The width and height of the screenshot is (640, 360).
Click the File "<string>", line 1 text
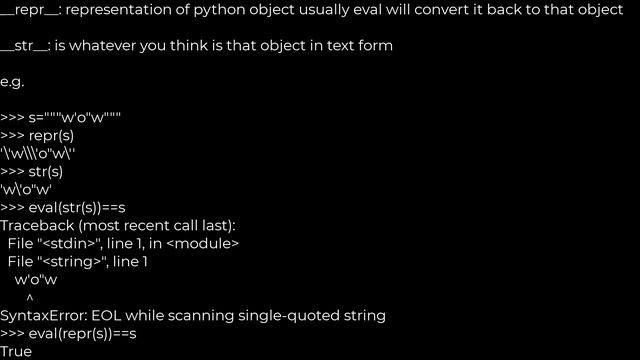point(78,262)
